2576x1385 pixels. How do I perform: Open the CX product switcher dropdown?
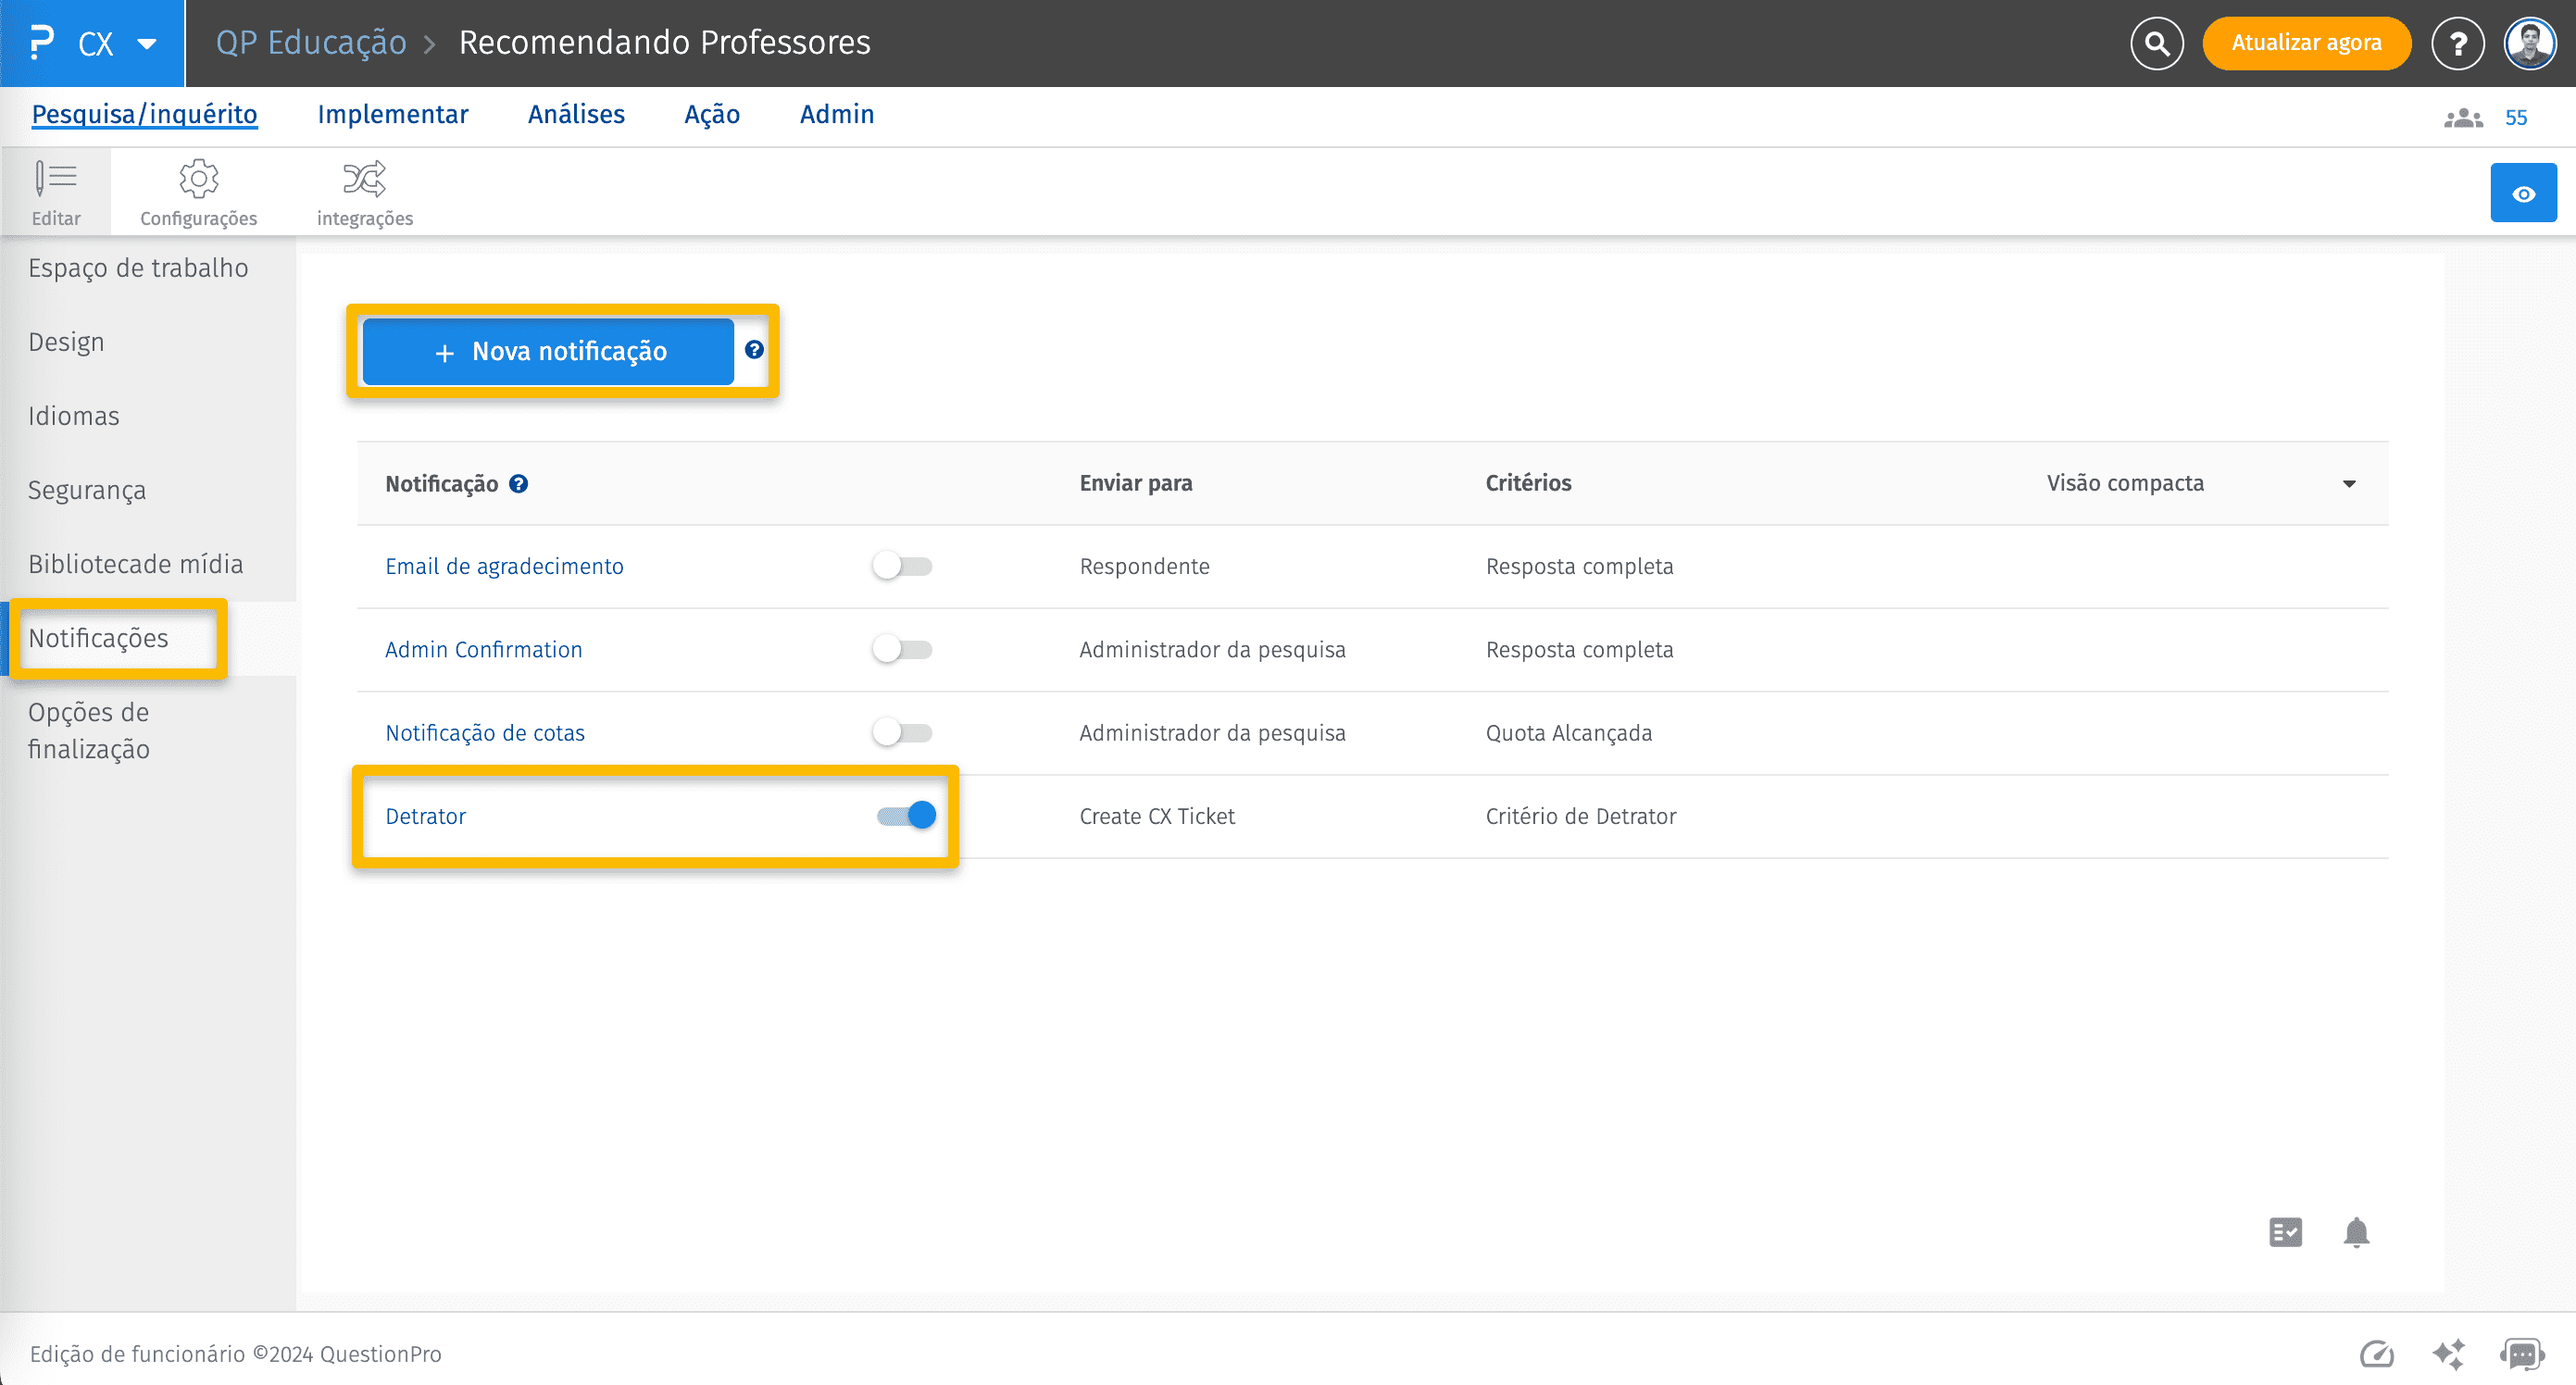pyautogui.click(x=147, y=43)
